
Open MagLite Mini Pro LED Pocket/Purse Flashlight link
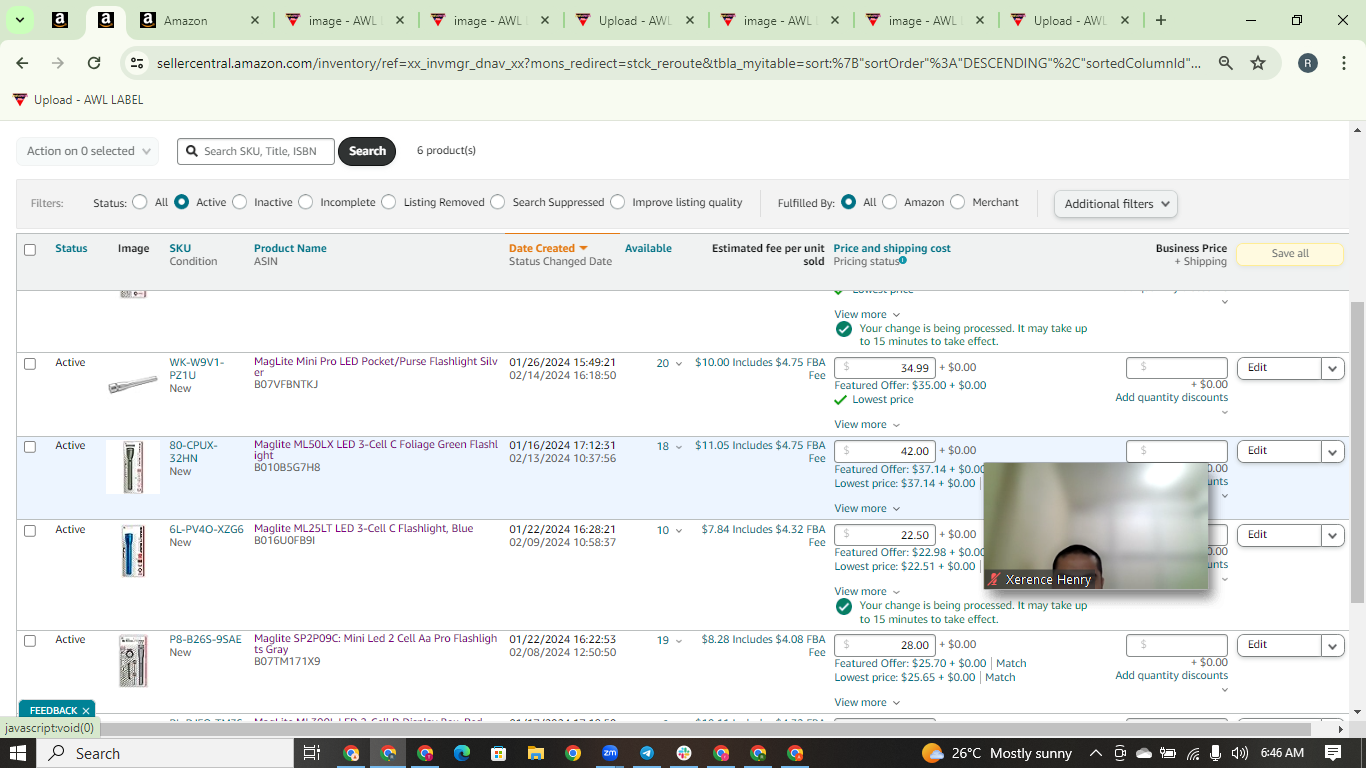(375, 367)
